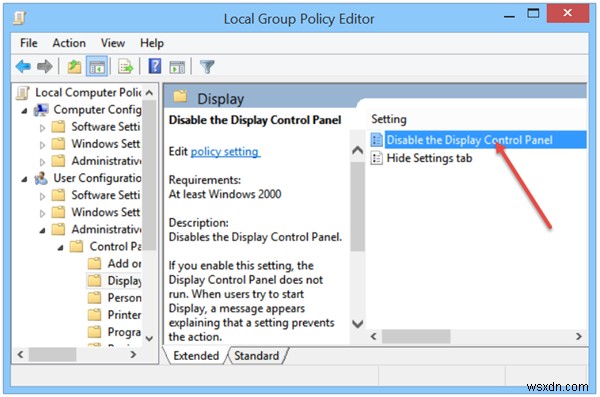Open Help via blue question mark icon
The height and width of the screenshot is (397, 600).
(155, 66)
